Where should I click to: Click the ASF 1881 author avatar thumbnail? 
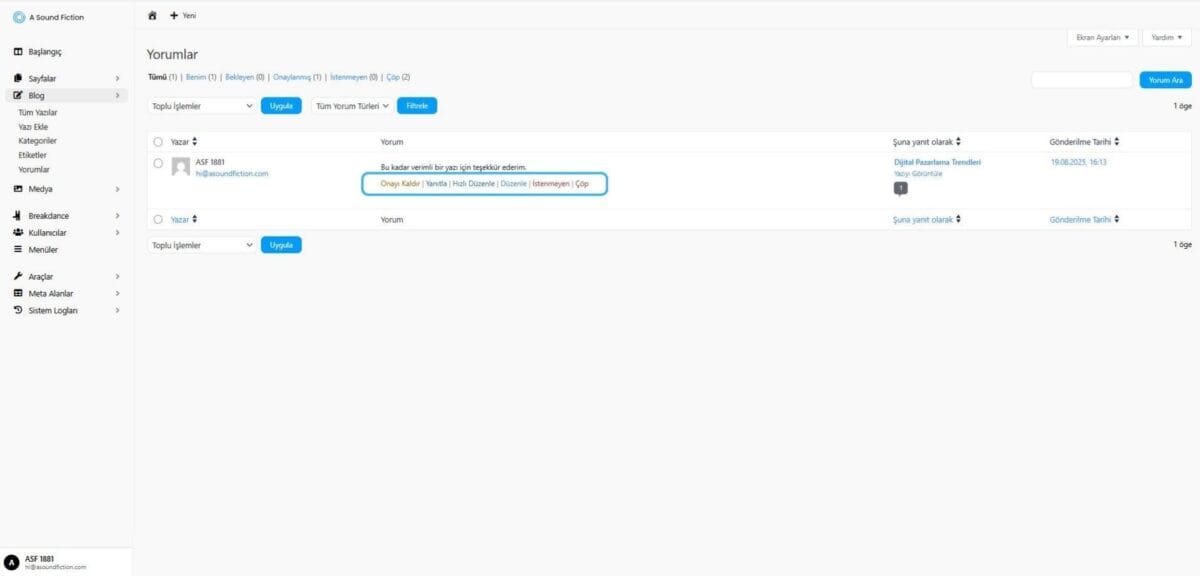click(181, 167)
